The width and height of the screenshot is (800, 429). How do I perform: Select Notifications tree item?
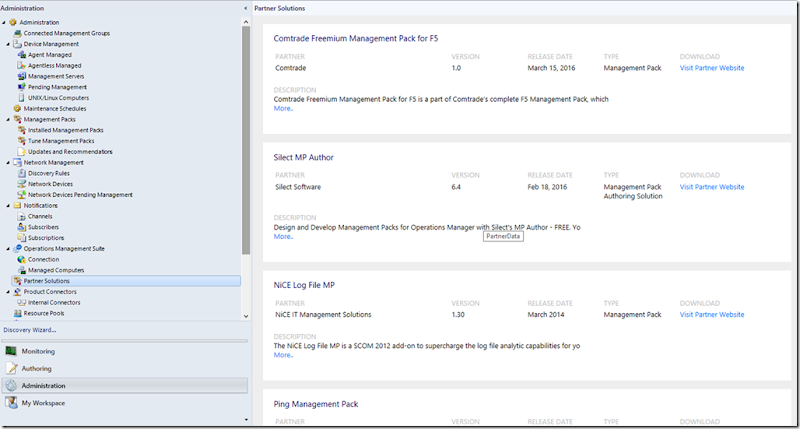[x=40, y=206]
